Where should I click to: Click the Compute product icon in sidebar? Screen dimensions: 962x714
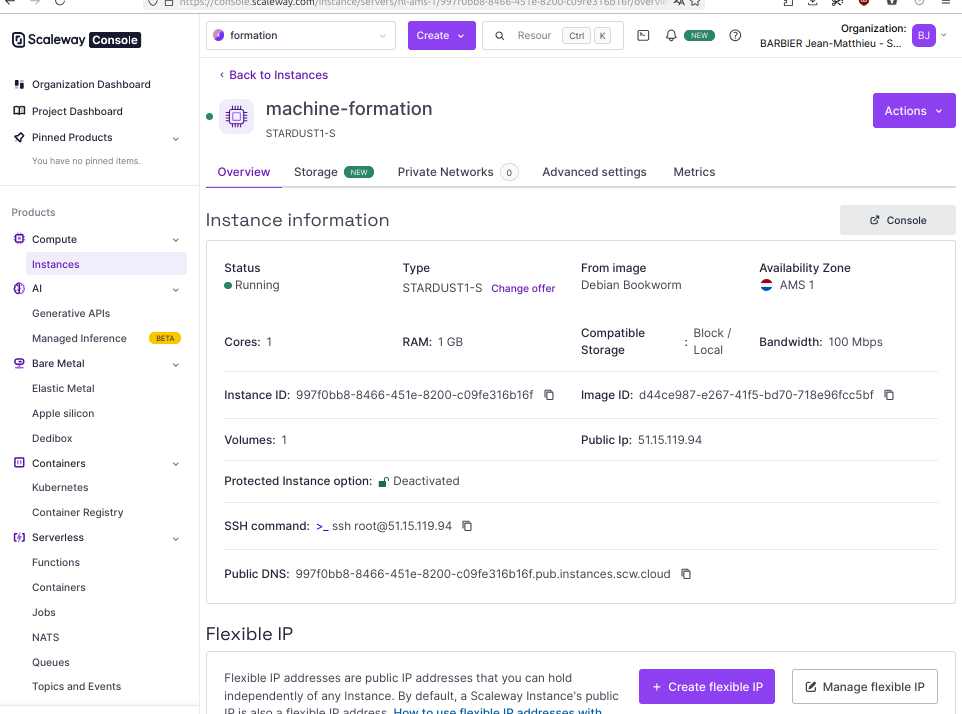pyautogui.click(x=20, y=239)
